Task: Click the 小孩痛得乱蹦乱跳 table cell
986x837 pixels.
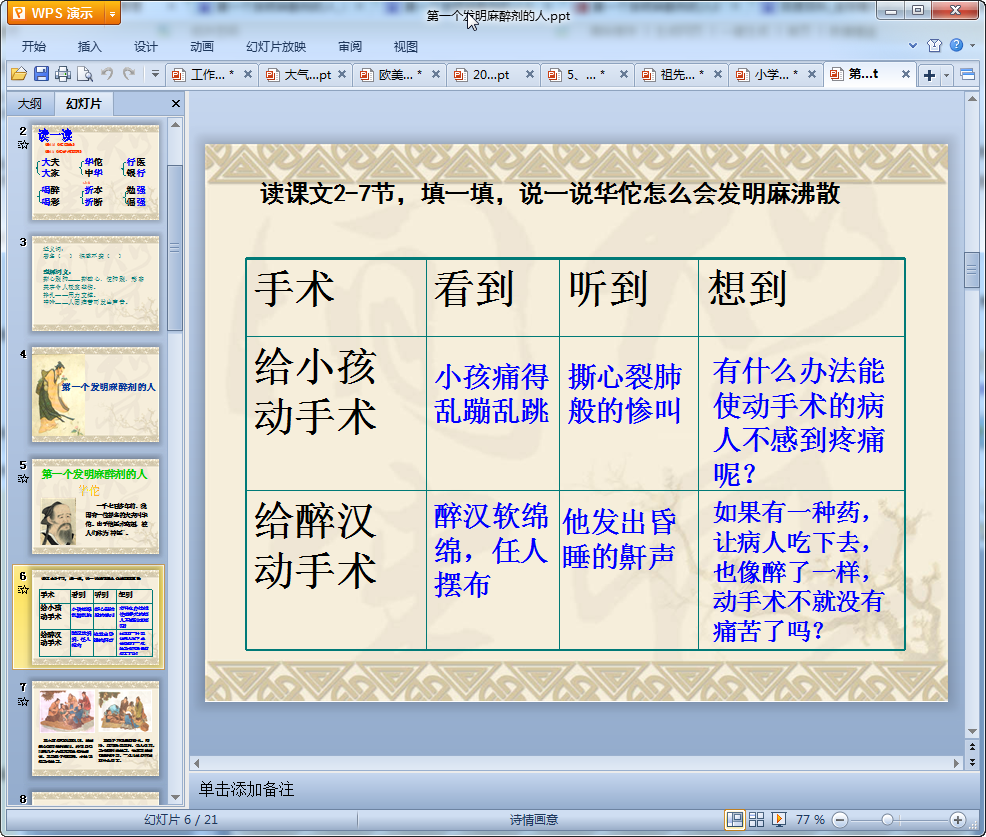Action: [x=492, y=413]
